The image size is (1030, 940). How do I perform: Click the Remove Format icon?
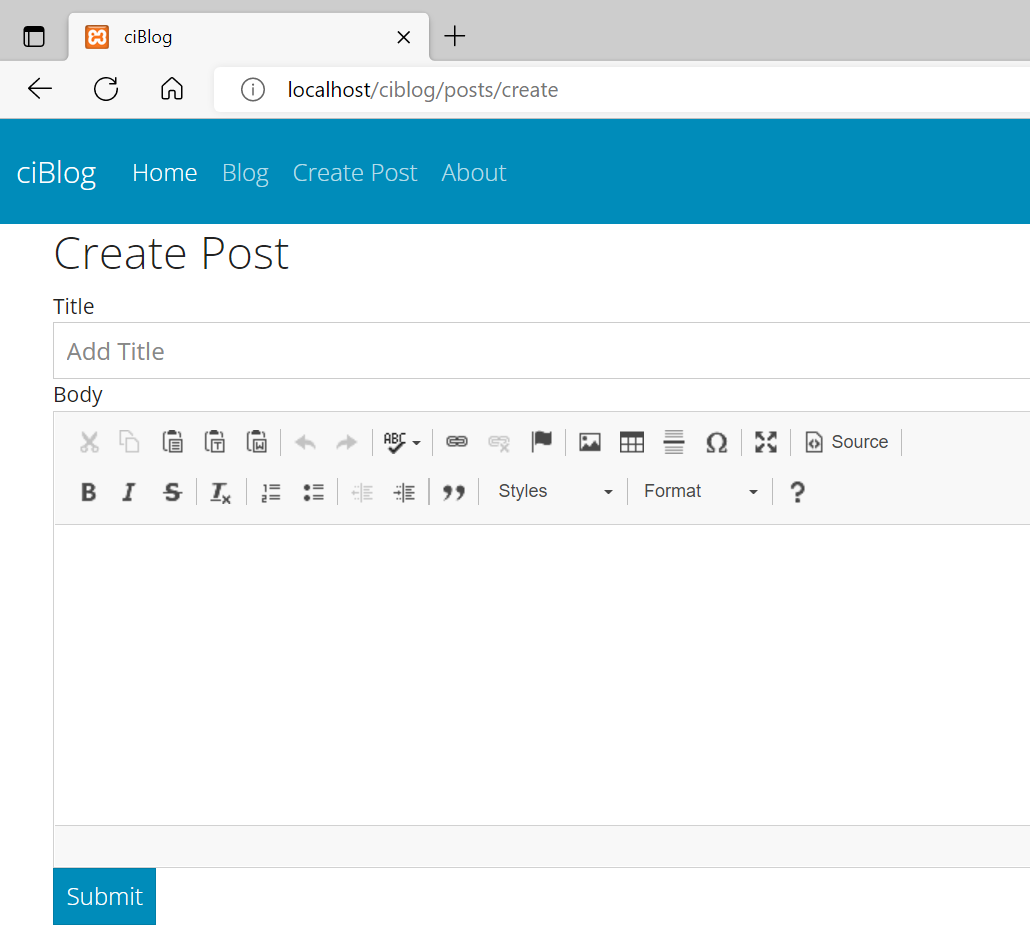pyautogui.click(x=220, y=492)
